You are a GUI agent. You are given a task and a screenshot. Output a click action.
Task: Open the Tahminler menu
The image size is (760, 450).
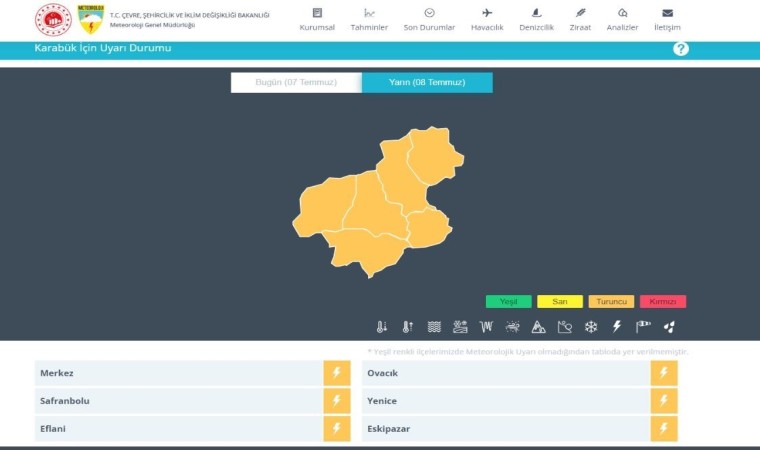tap(369, 19)
